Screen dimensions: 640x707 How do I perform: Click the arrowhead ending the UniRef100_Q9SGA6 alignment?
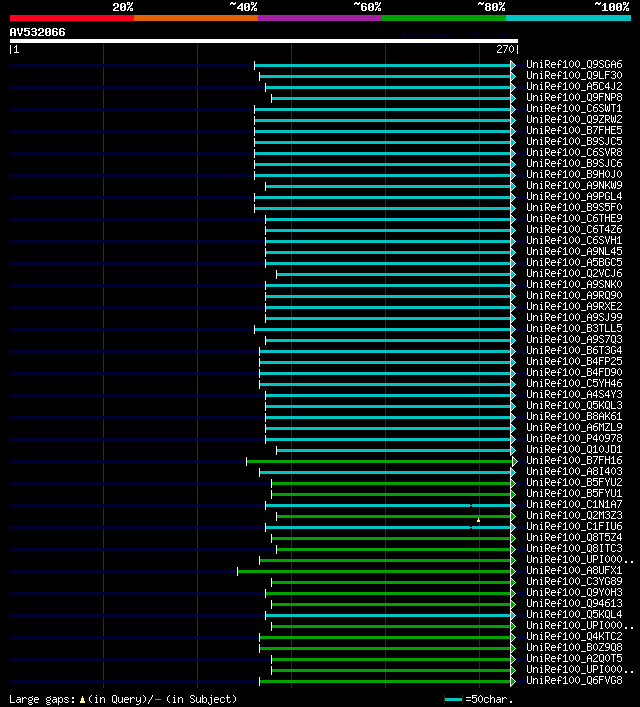tap(513, 65)
